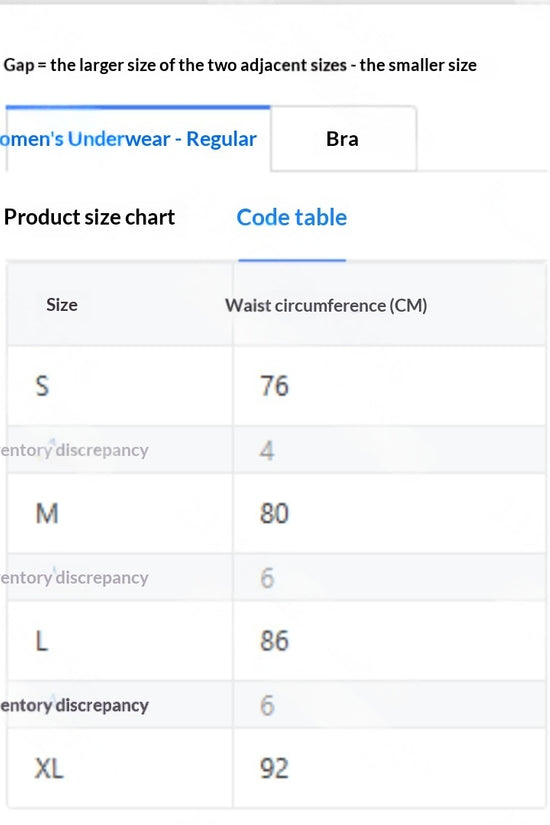The image size is (550, 825).
Task: Click the discrepancy label between L and XL
Action: [x=74, y=705]
